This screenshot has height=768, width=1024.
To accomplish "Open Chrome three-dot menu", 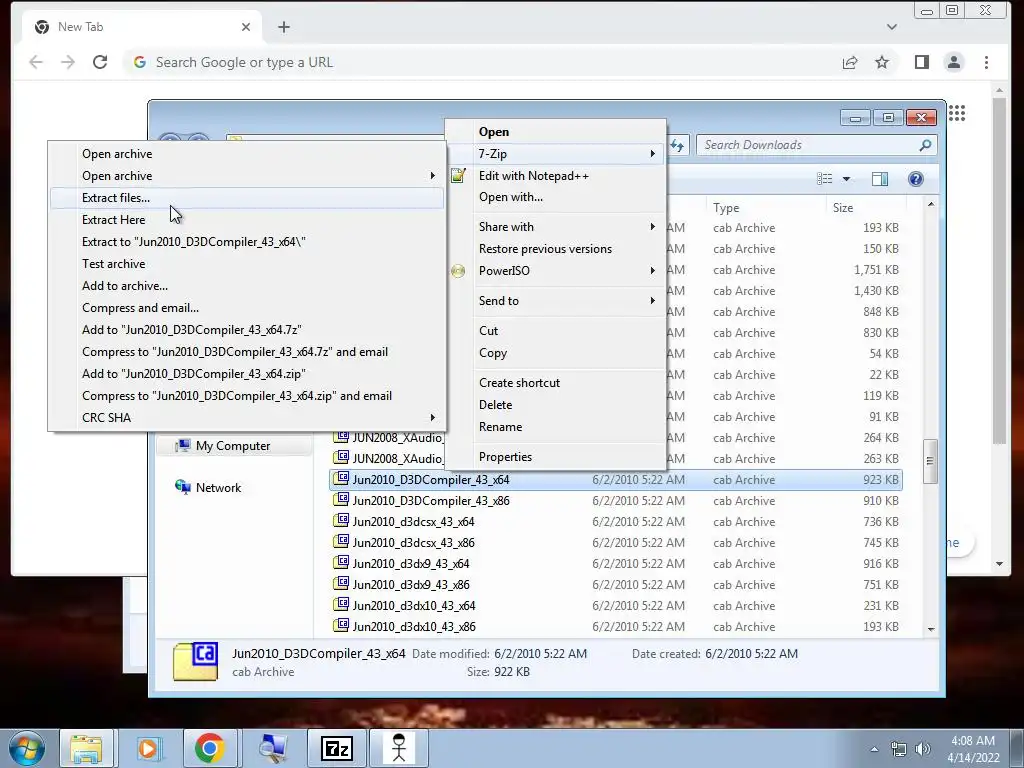I will 986,63.
